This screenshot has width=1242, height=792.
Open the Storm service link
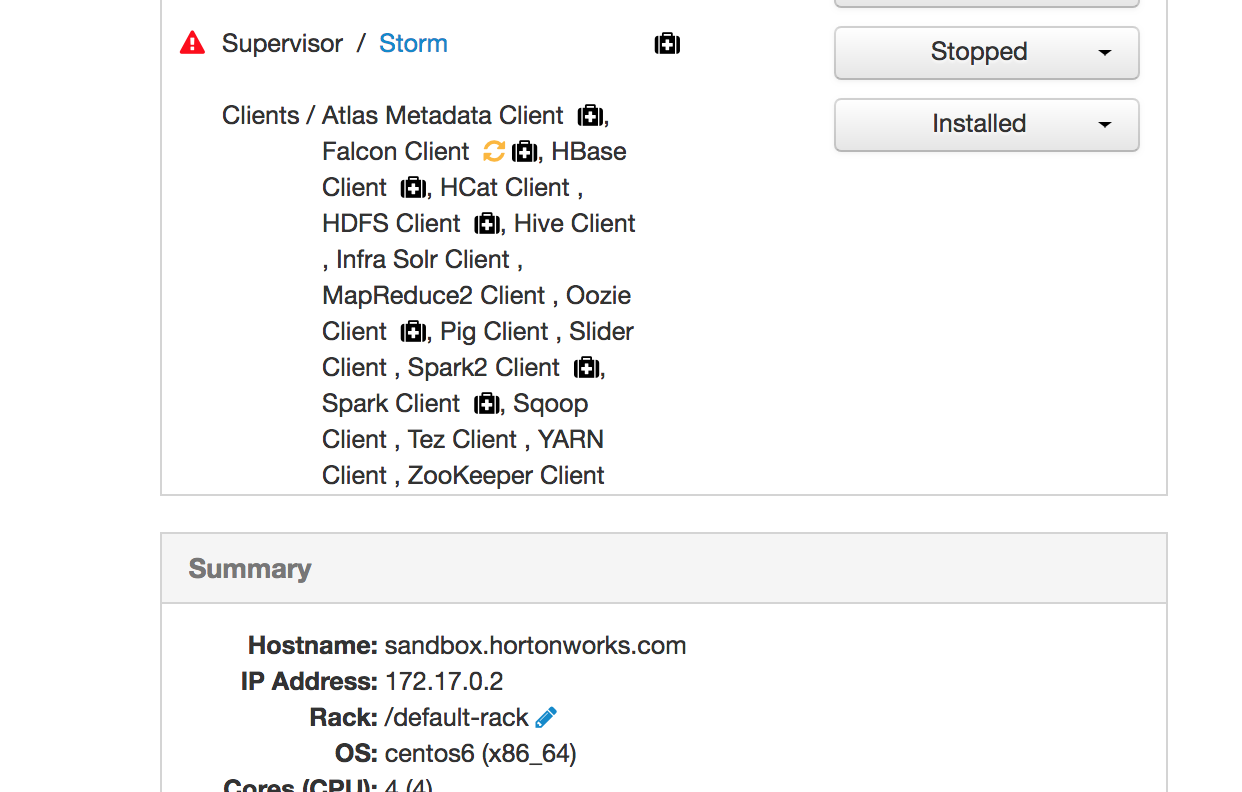pyautogui.click(x=413, y=44)
